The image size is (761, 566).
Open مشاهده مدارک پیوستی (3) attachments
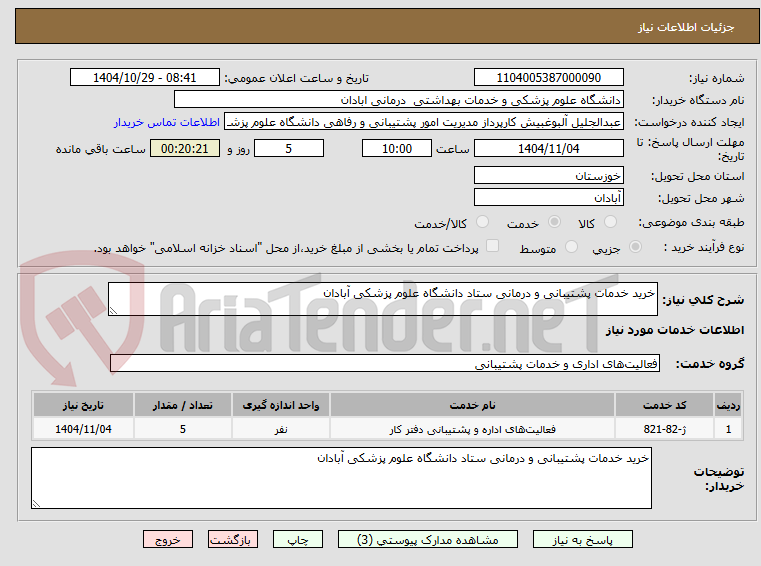coord(428,539)
